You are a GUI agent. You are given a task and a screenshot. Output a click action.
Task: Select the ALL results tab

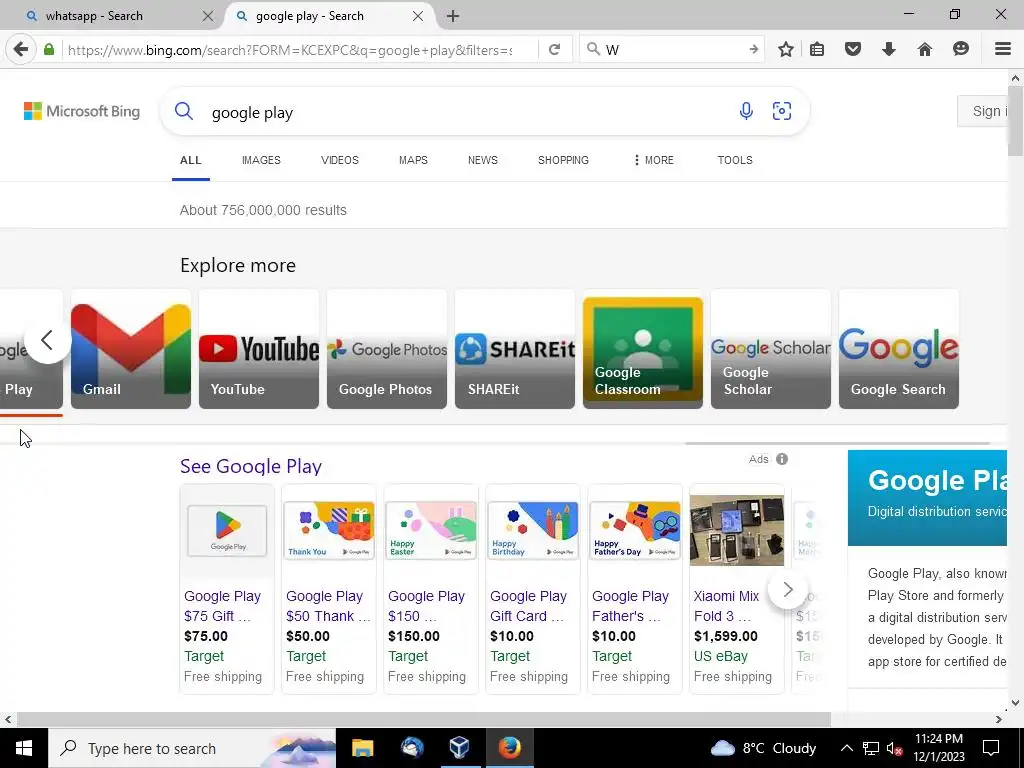[191, 160]
